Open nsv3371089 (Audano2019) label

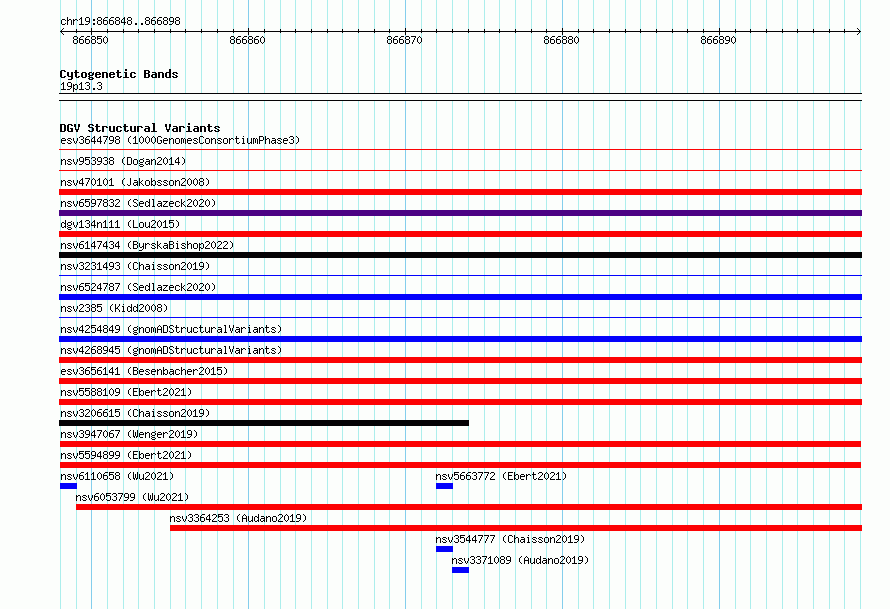coord(520,560)
